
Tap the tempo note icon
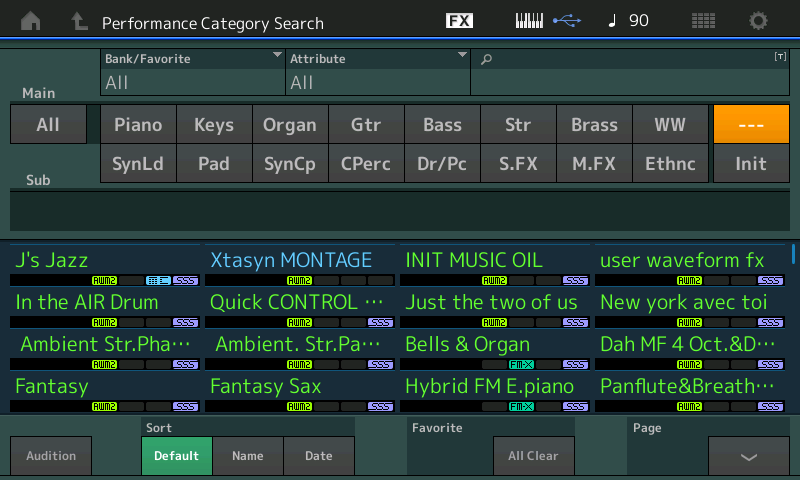(613, 21)
